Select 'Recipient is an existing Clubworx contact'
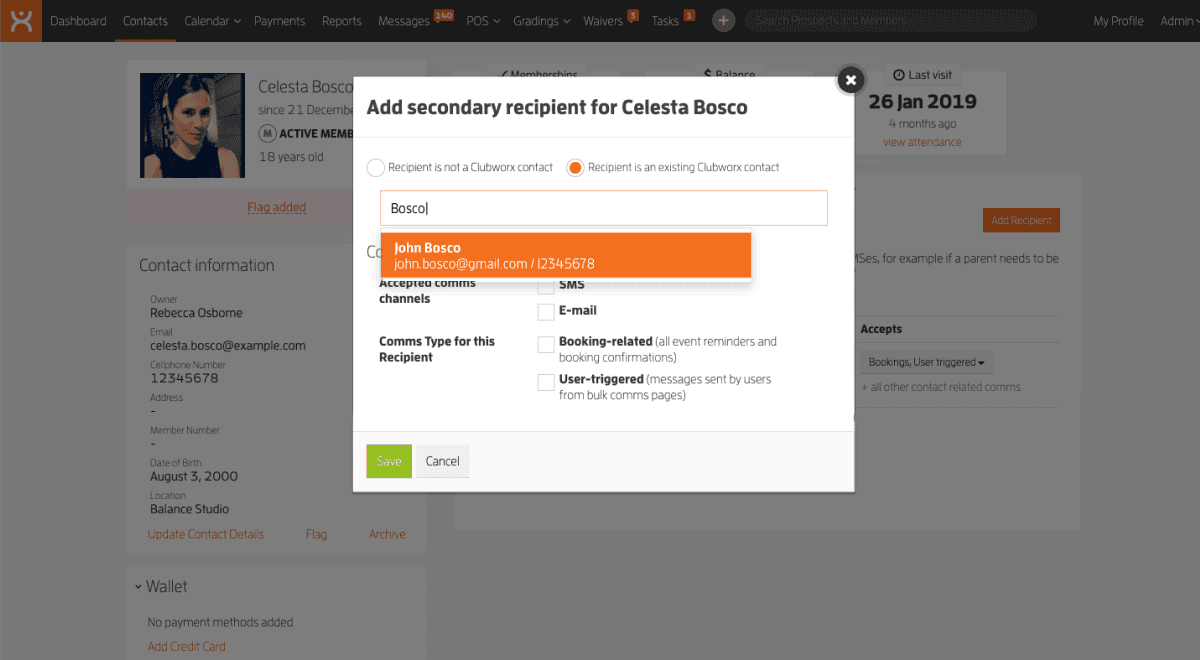The image size is (1200, 660). tap(575, 168)
